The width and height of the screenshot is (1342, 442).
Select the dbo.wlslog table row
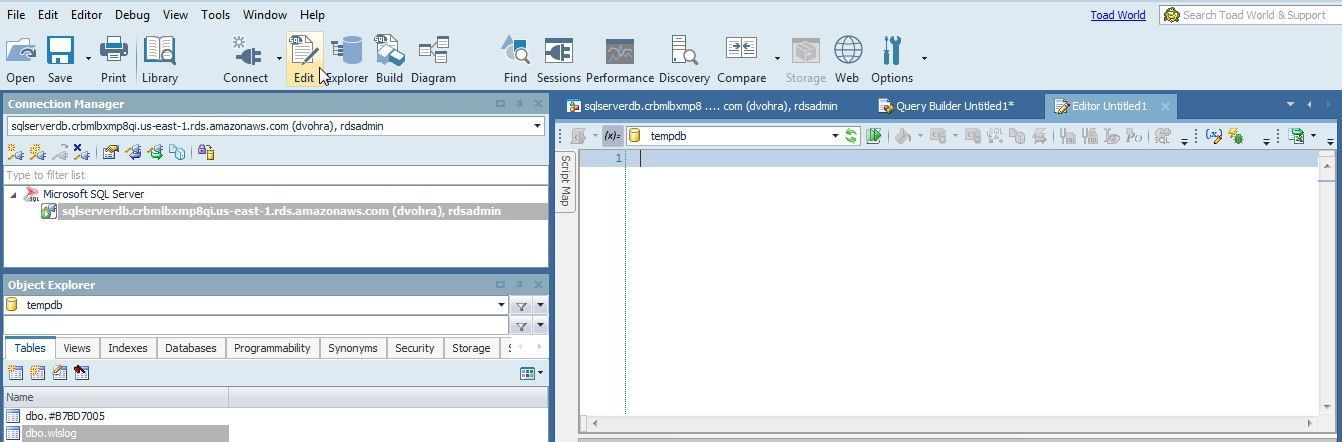116,433
